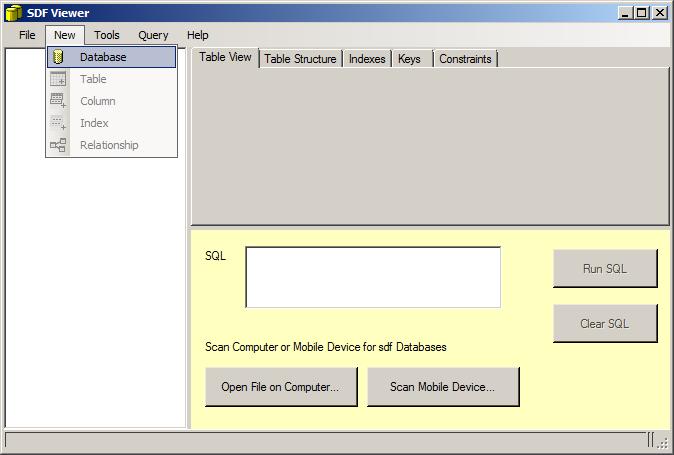Switch to the Constraints tab
This screenshot has height=455, width=674.
click(x=466, y=59)
